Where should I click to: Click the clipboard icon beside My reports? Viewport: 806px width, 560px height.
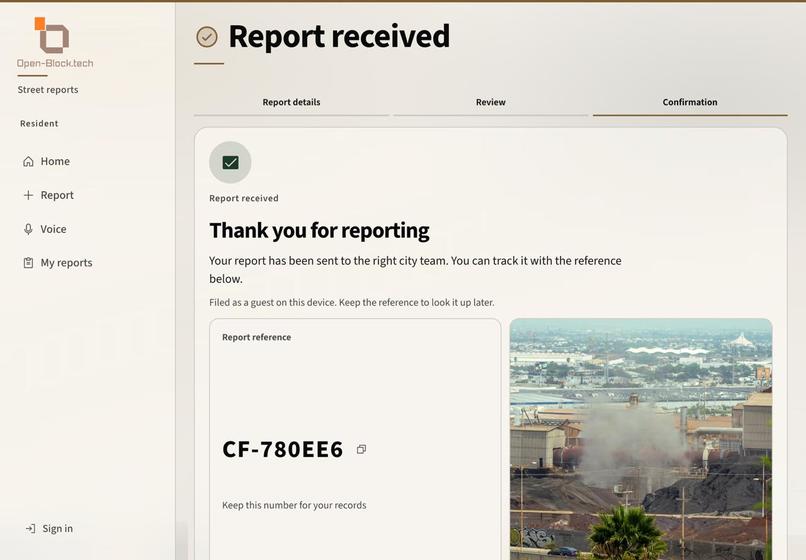28,263
